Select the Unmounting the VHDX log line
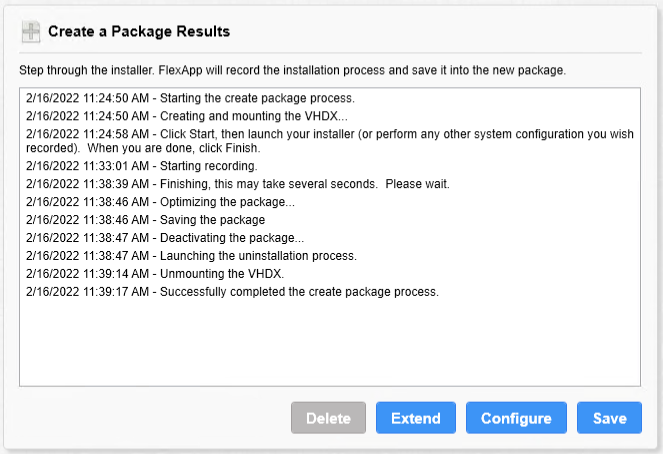This screenshot has width=663, height=454. point(155,273)
